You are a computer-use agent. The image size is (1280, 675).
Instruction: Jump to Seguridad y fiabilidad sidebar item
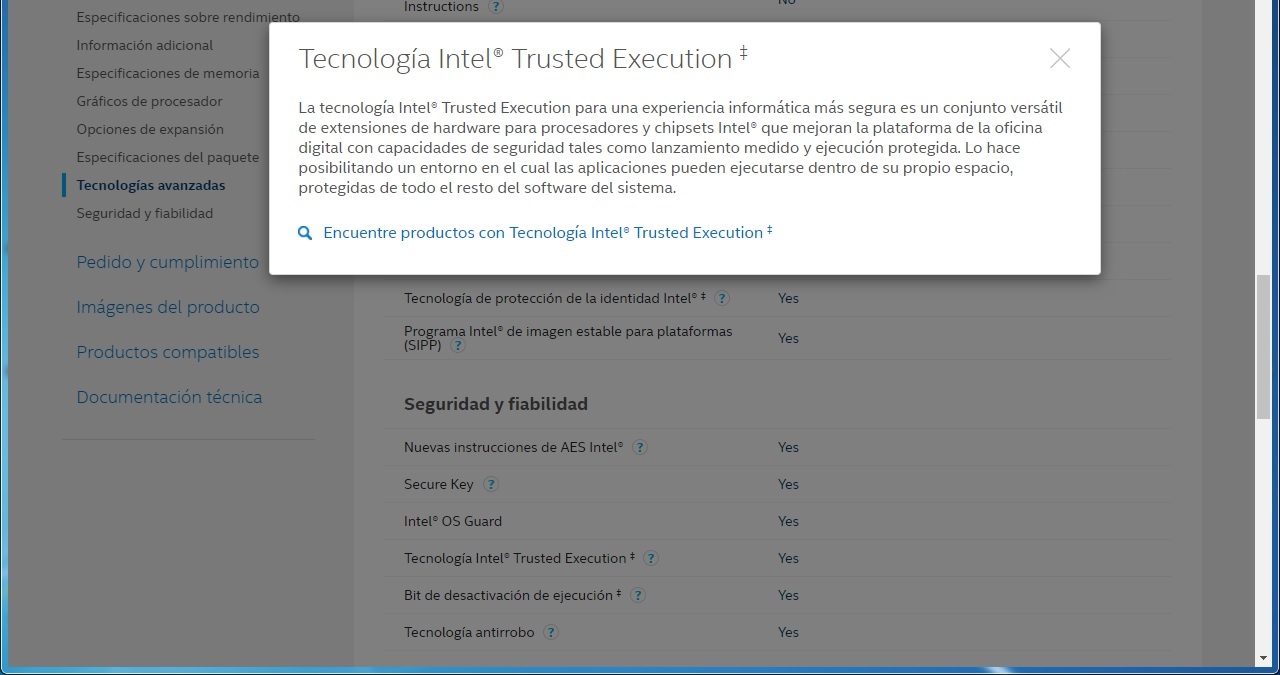(x=145, y=213)
